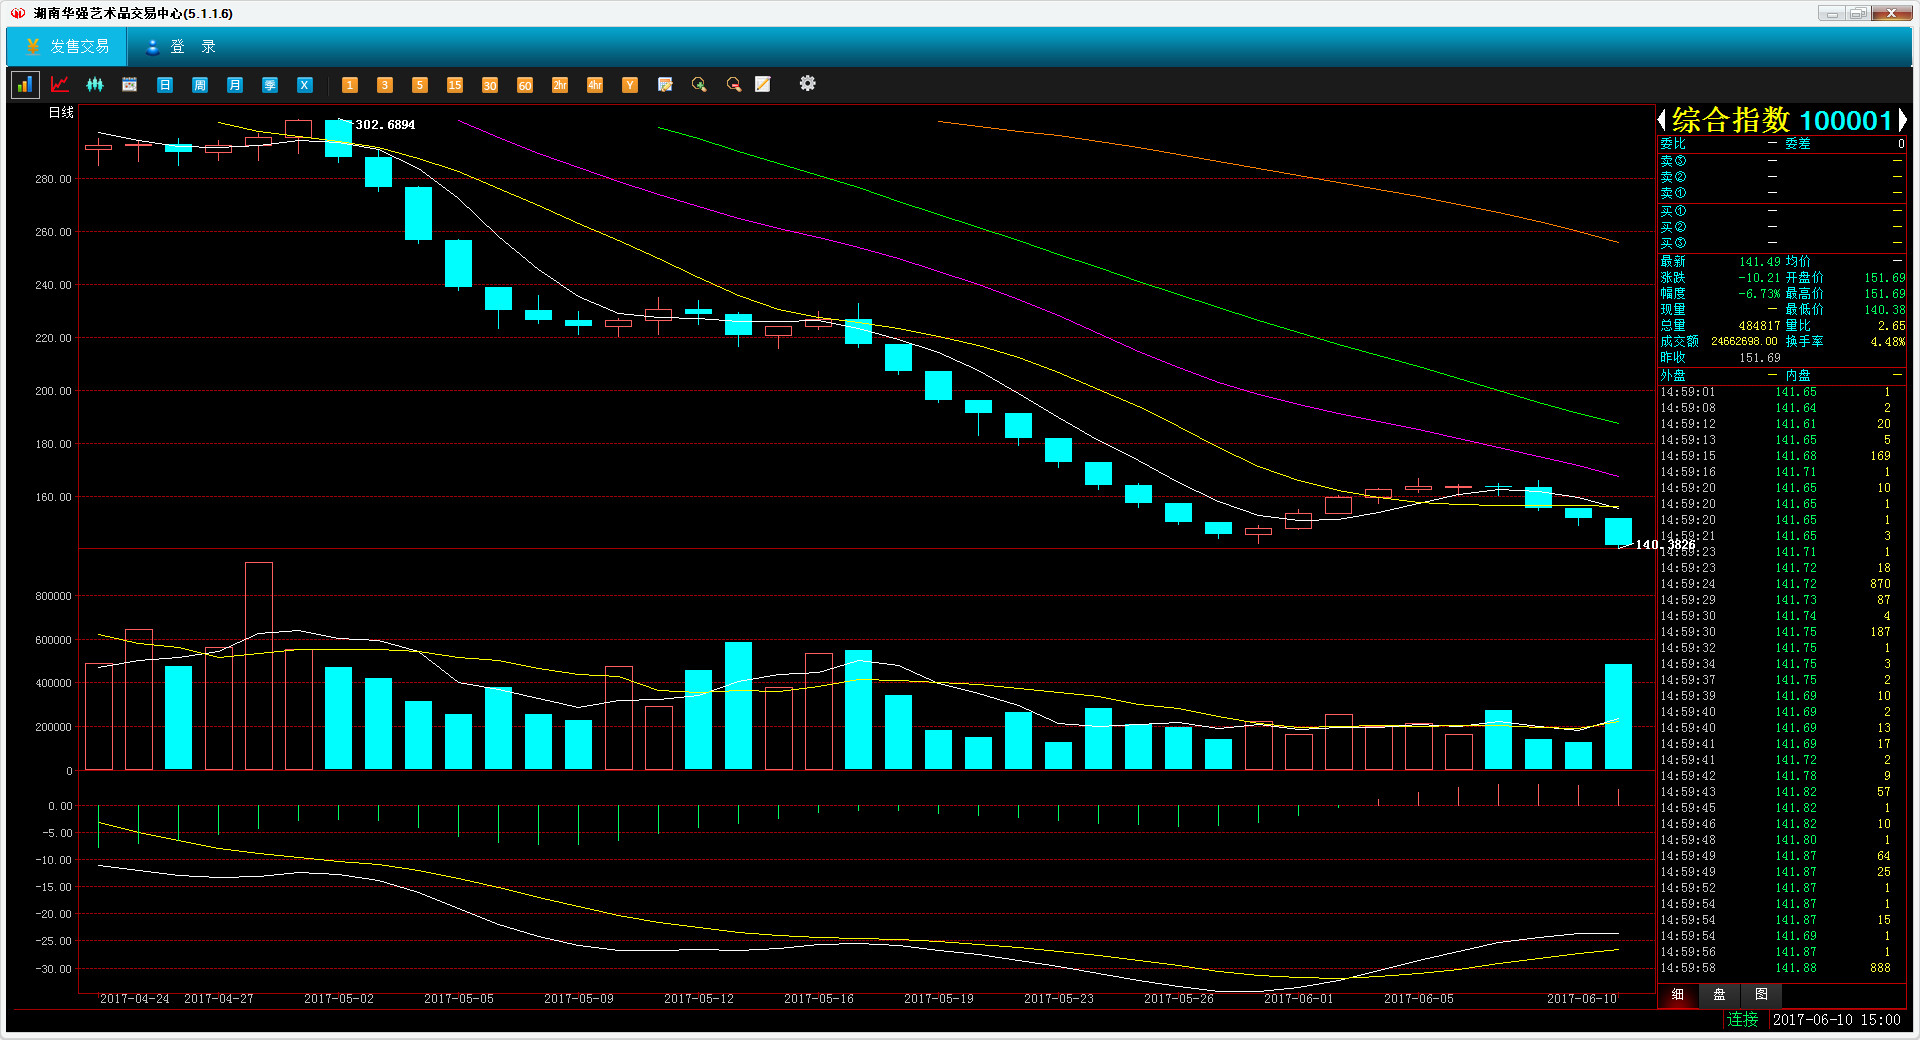The width and height of the screenshot is (1920, 1040).
Task: Click the 图 tab button
Action: 1761,994
